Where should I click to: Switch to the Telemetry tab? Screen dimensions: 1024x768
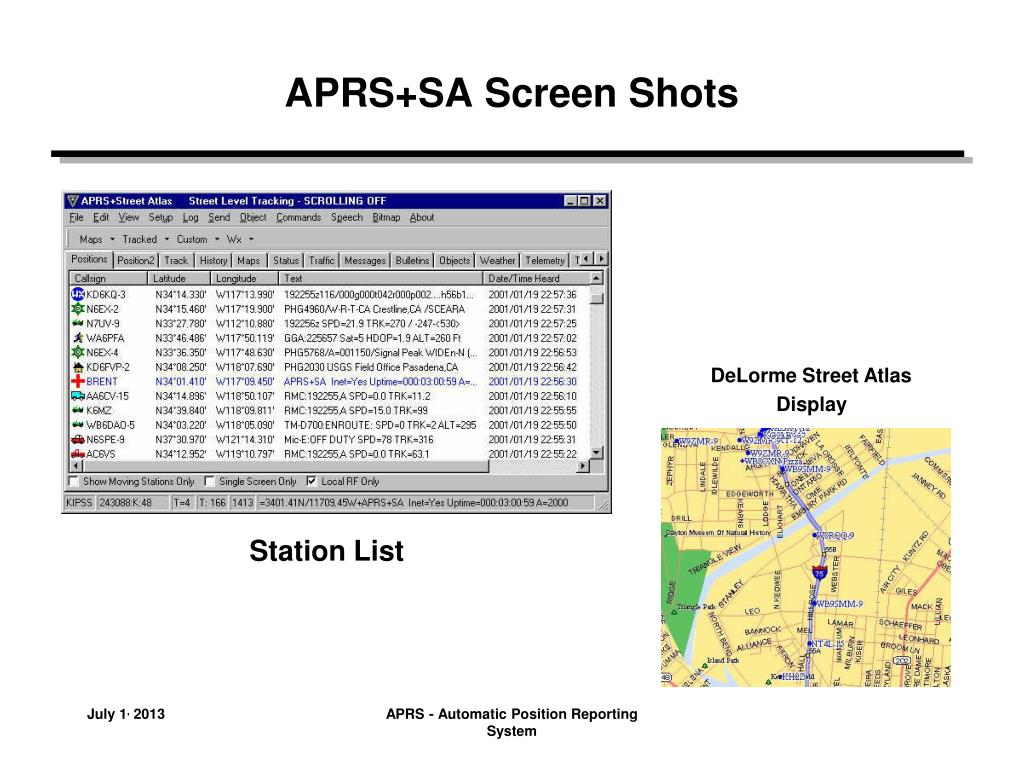545,261
